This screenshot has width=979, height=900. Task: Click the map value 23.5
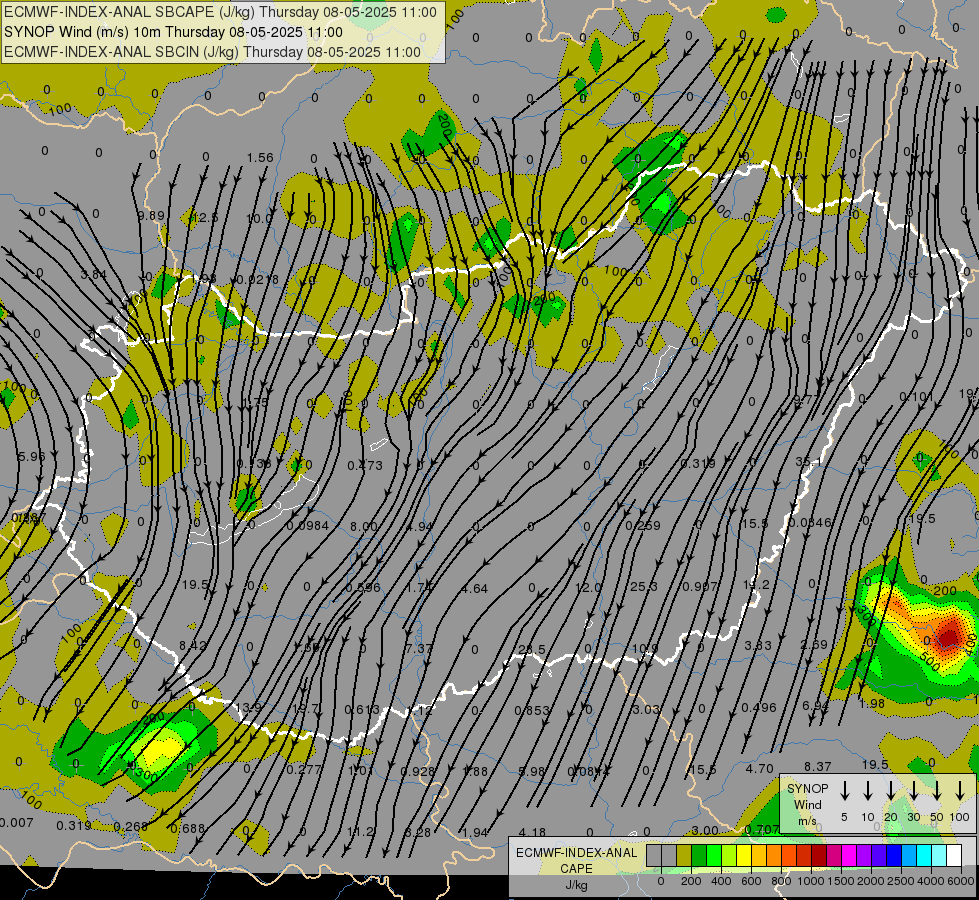click(532, 650)
